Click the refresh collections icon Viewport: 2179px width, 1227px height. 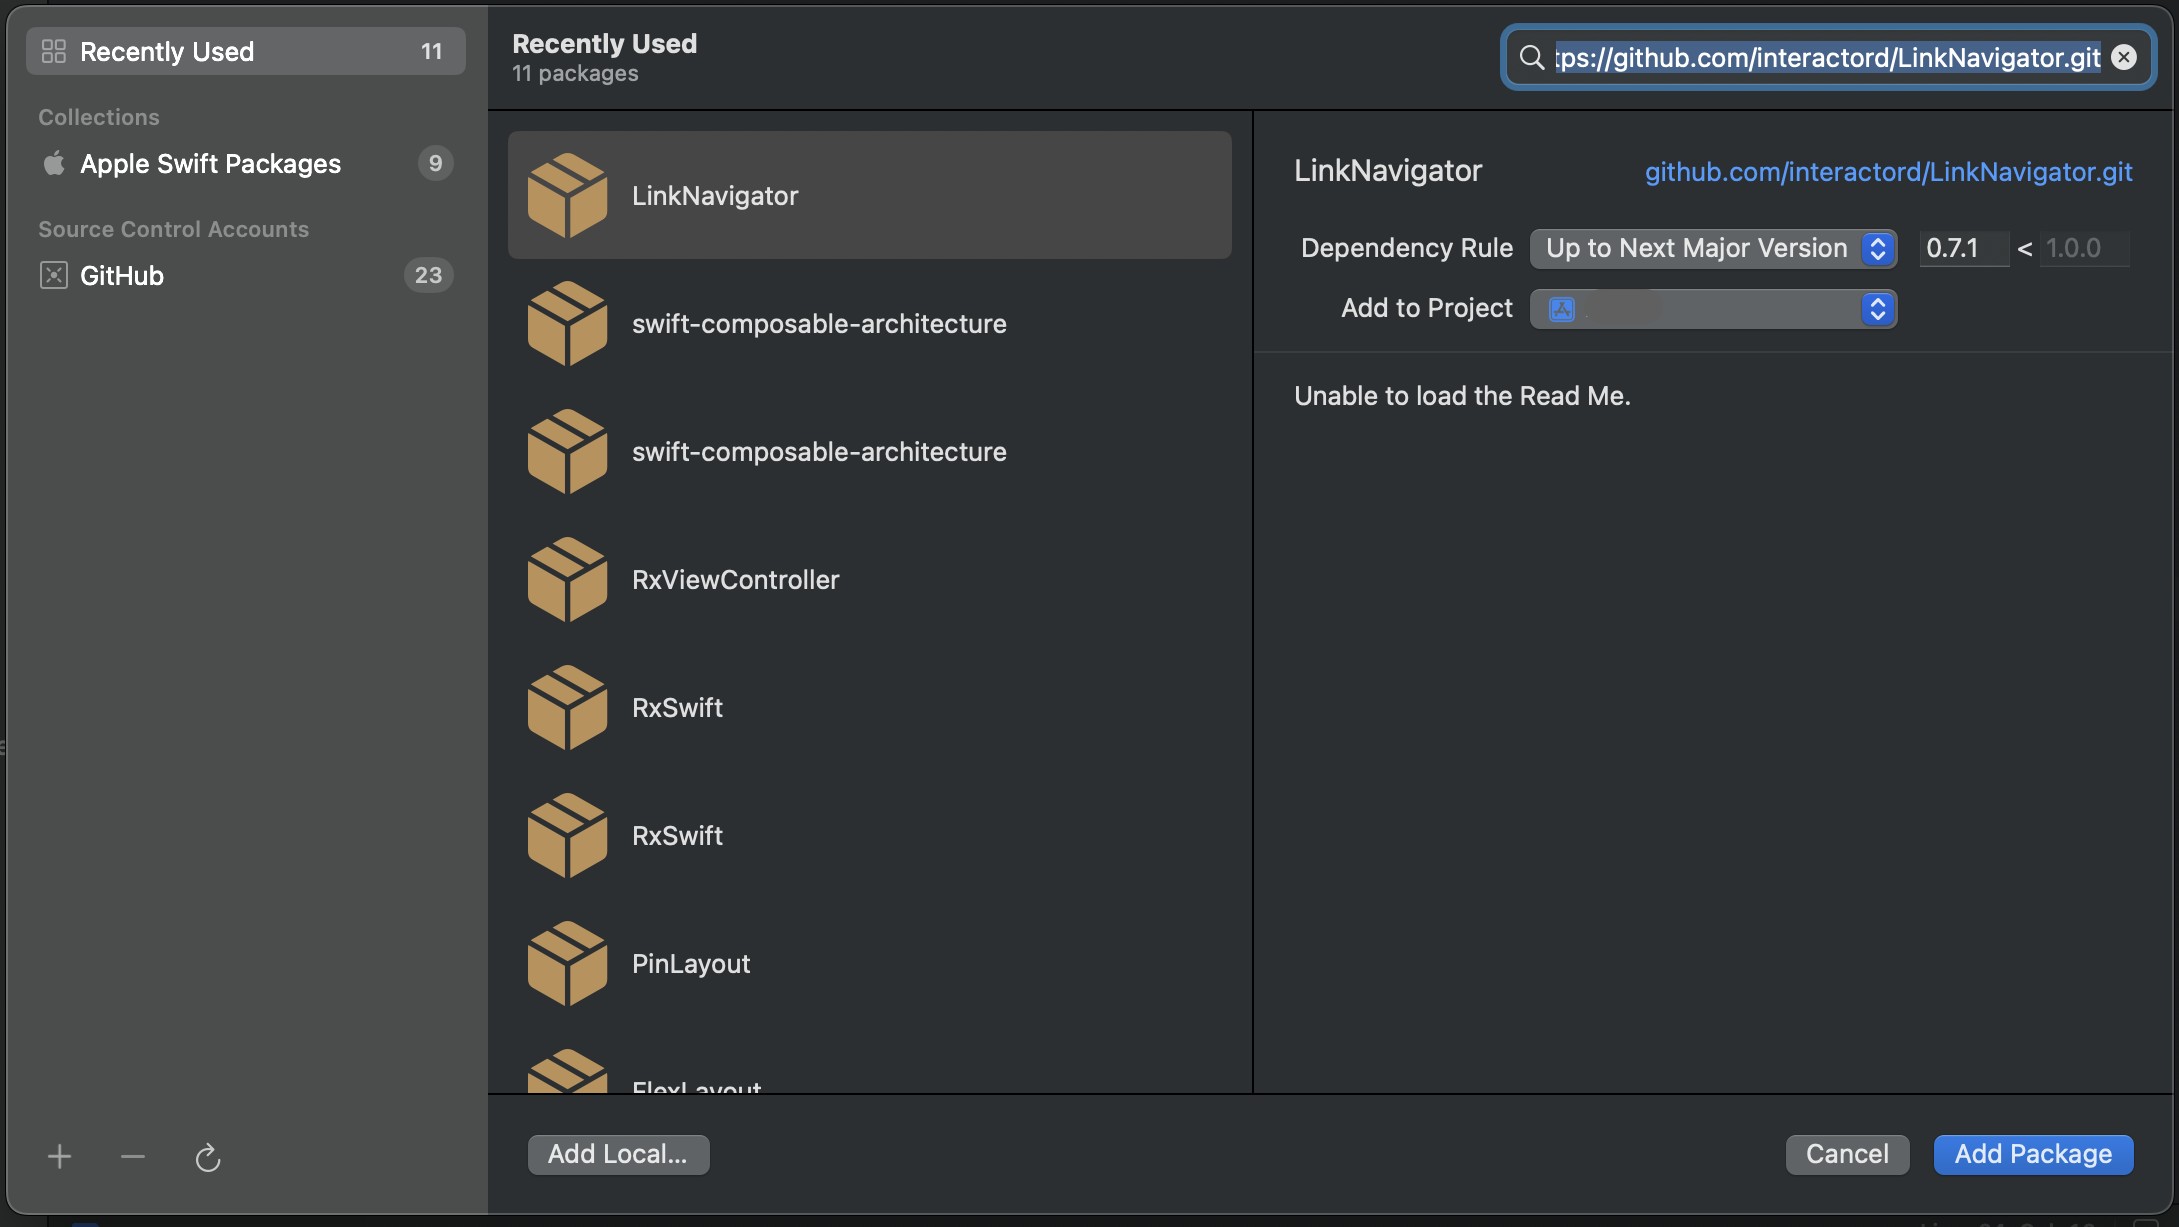[x=207, y=1158]
